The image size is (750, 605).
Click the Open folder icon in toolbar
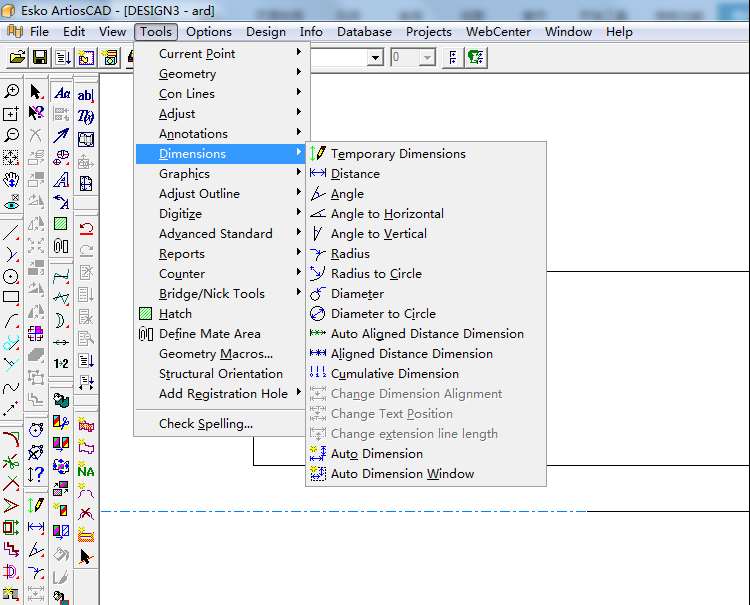tap(16, 58)
